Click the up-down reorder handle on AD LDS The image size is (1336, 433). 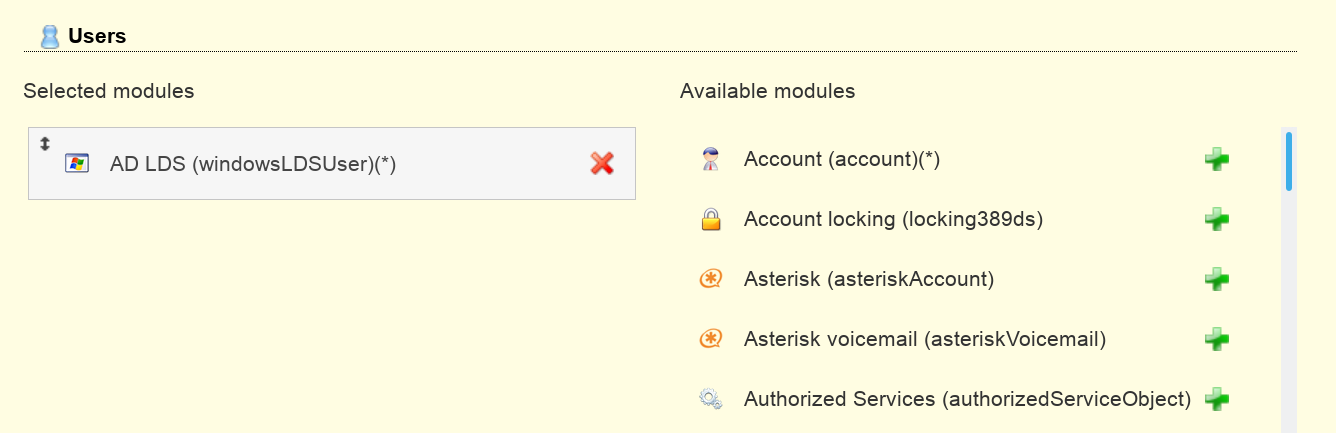tap(44, 143)
